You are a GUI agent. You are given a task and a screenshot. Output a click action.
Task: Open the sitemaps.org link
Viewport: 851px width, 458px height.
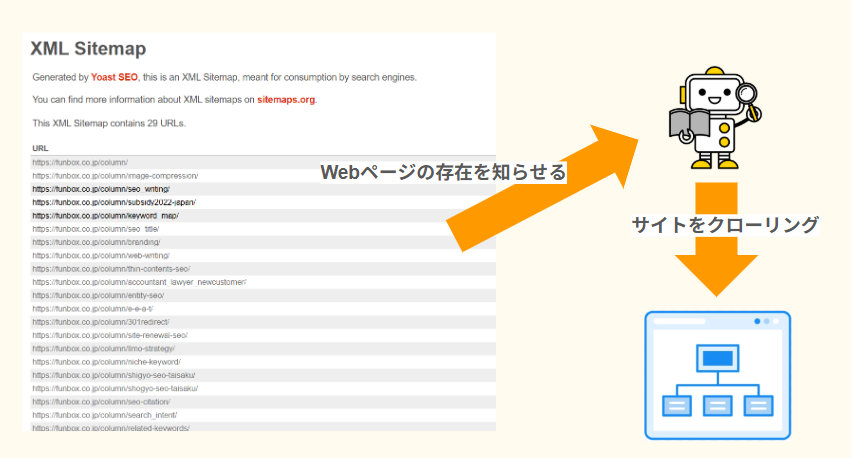pos(286,100)
